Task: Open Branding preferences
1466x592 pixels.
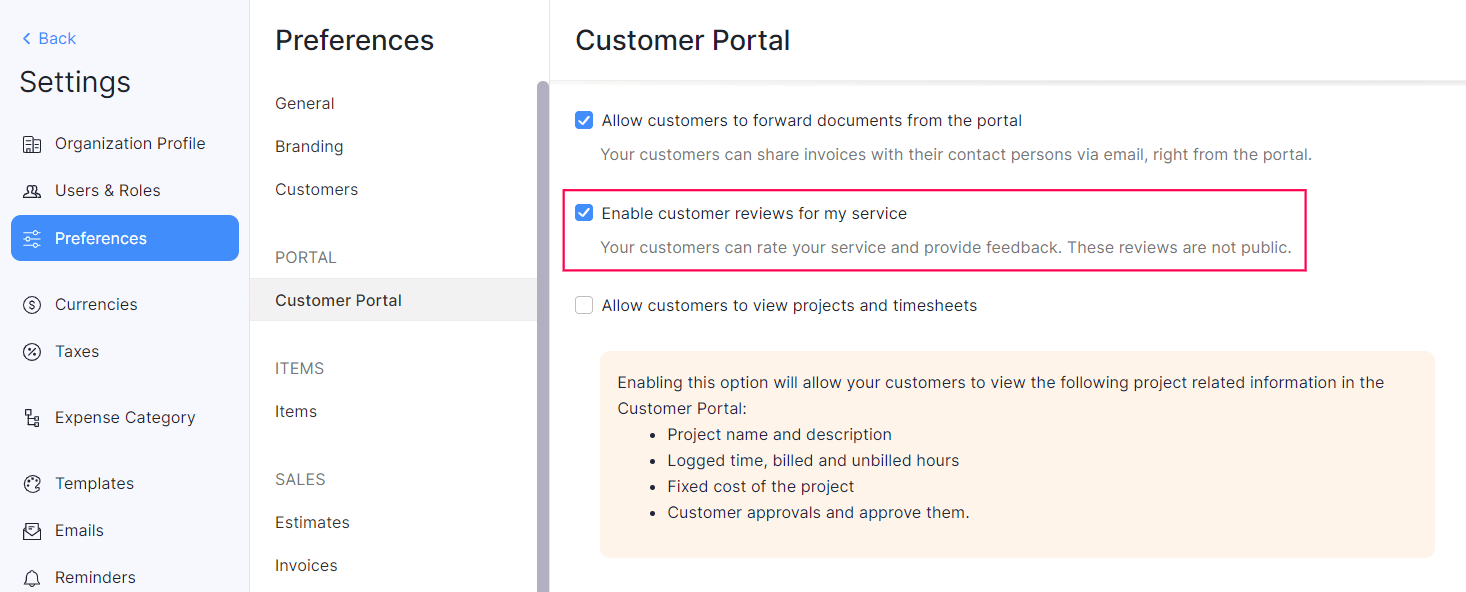Action: pos(309,147)
